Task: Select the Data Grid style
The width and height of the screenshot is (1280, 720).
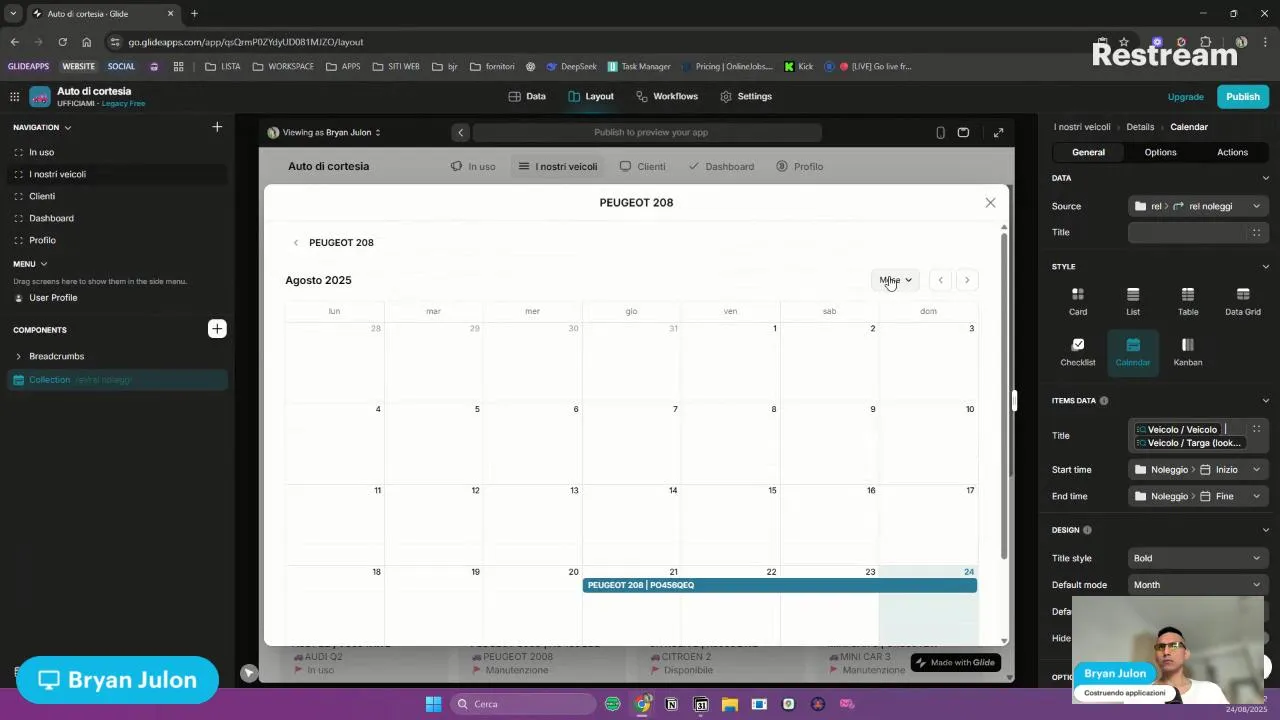Action: tap(1243, 302)
